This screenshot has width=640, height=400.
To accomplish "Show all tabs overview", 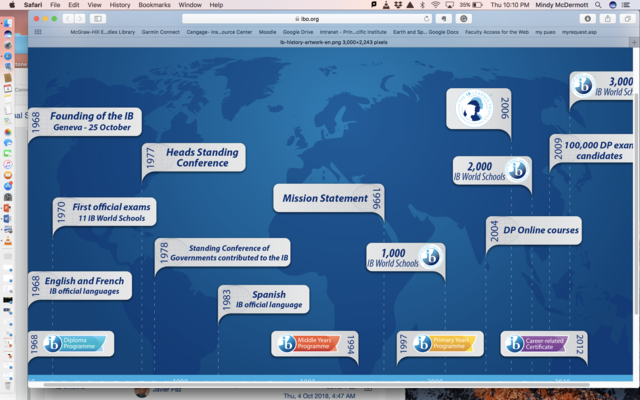I will [x=627, y=19].
